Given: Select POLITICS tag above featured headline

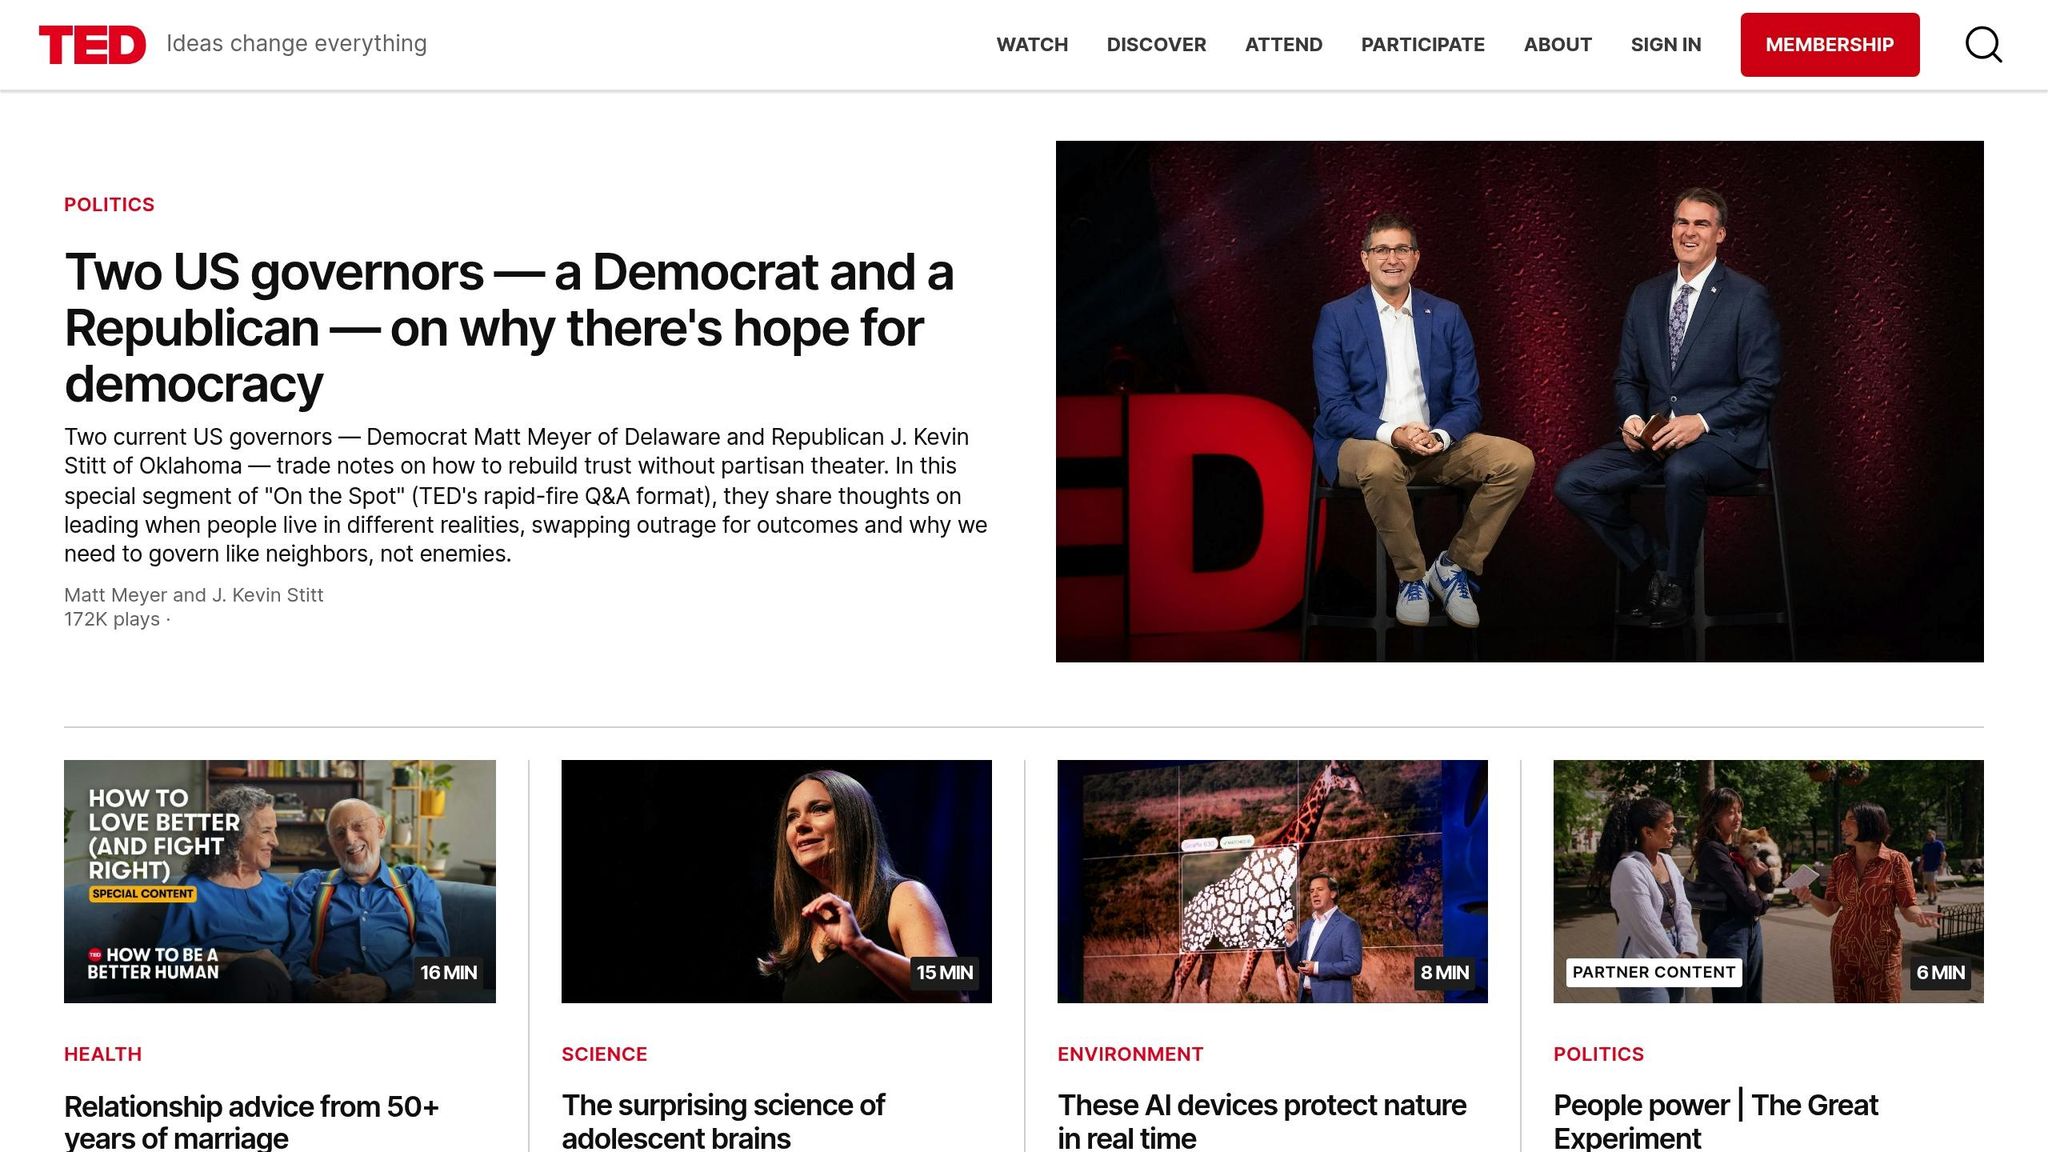Looking at the screenshot, I should (x=109, y=204).
